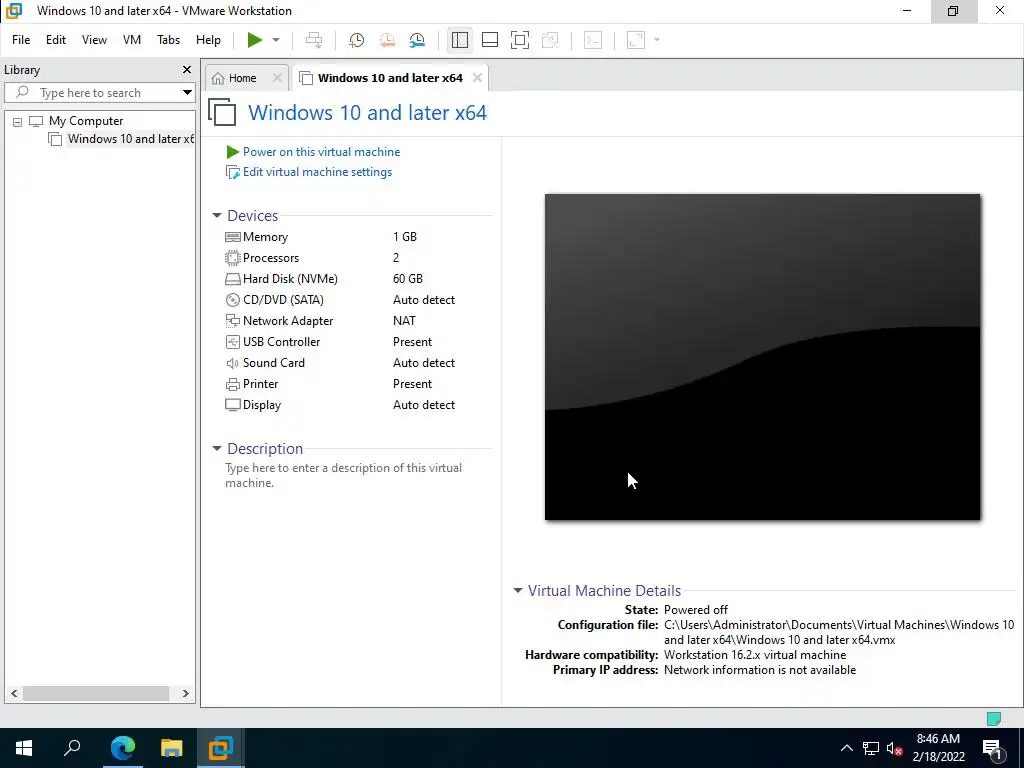1024x768 pixels.
Task: Click the Printer device icon
Action: 232,384
